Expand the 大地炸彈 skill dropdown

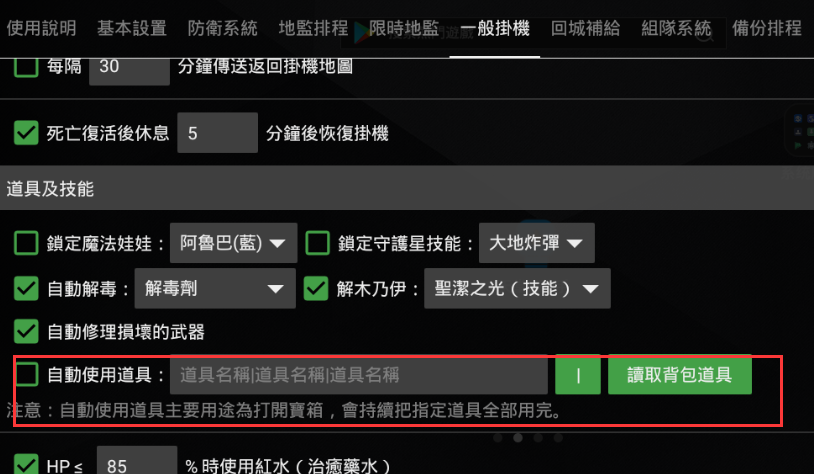click(537, 243)
